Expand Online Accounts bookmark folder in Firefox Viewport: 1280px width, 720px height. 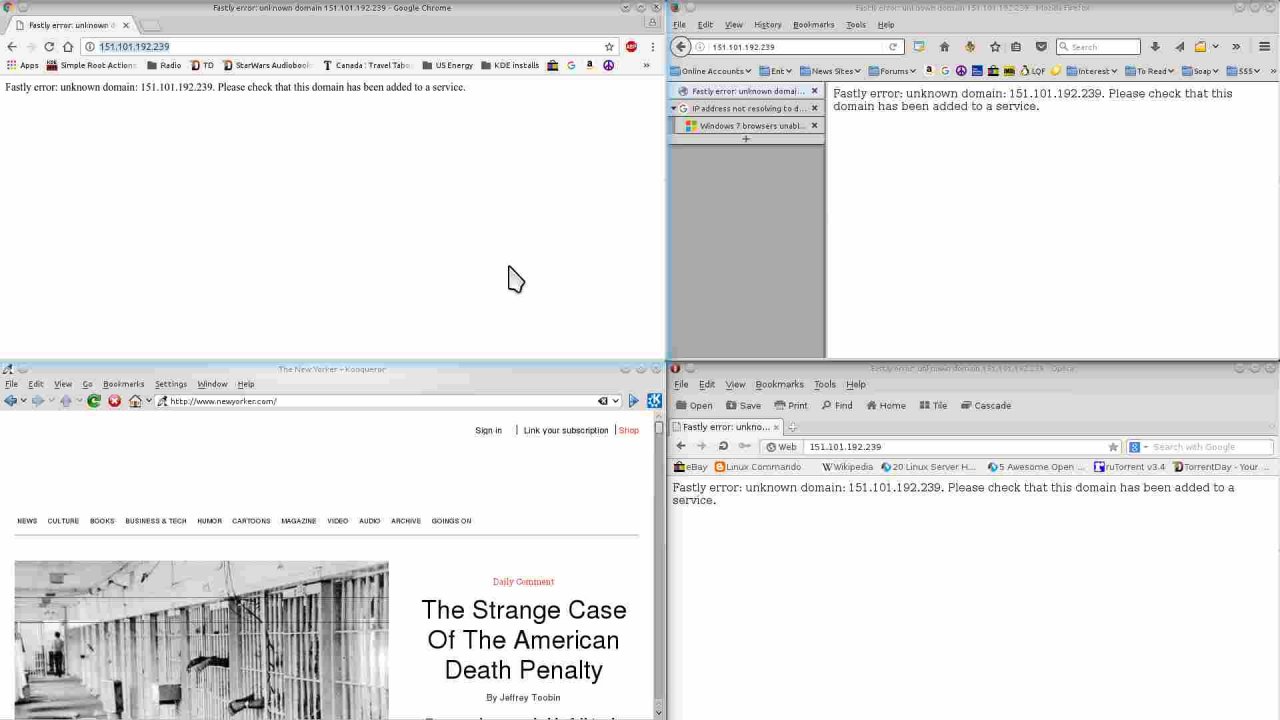click(711, 71)
